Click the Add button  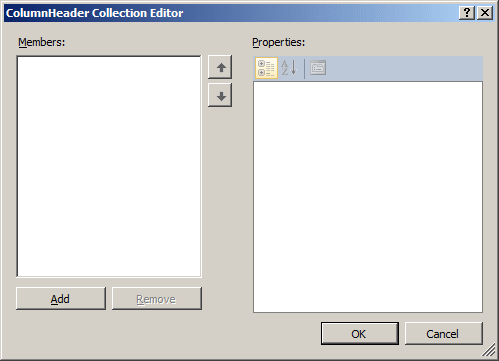pos(61,299)
